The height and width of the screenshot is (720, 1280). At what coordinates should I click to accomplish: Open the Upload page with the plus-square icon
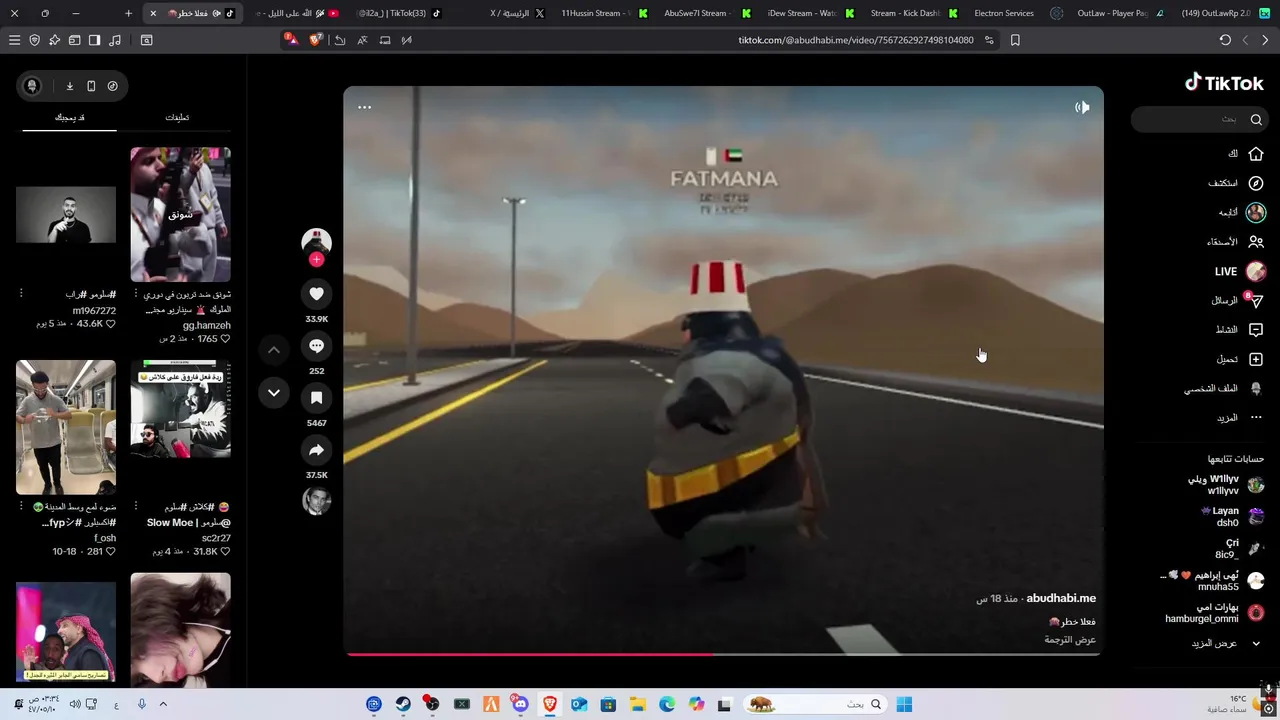(1256, 359)
